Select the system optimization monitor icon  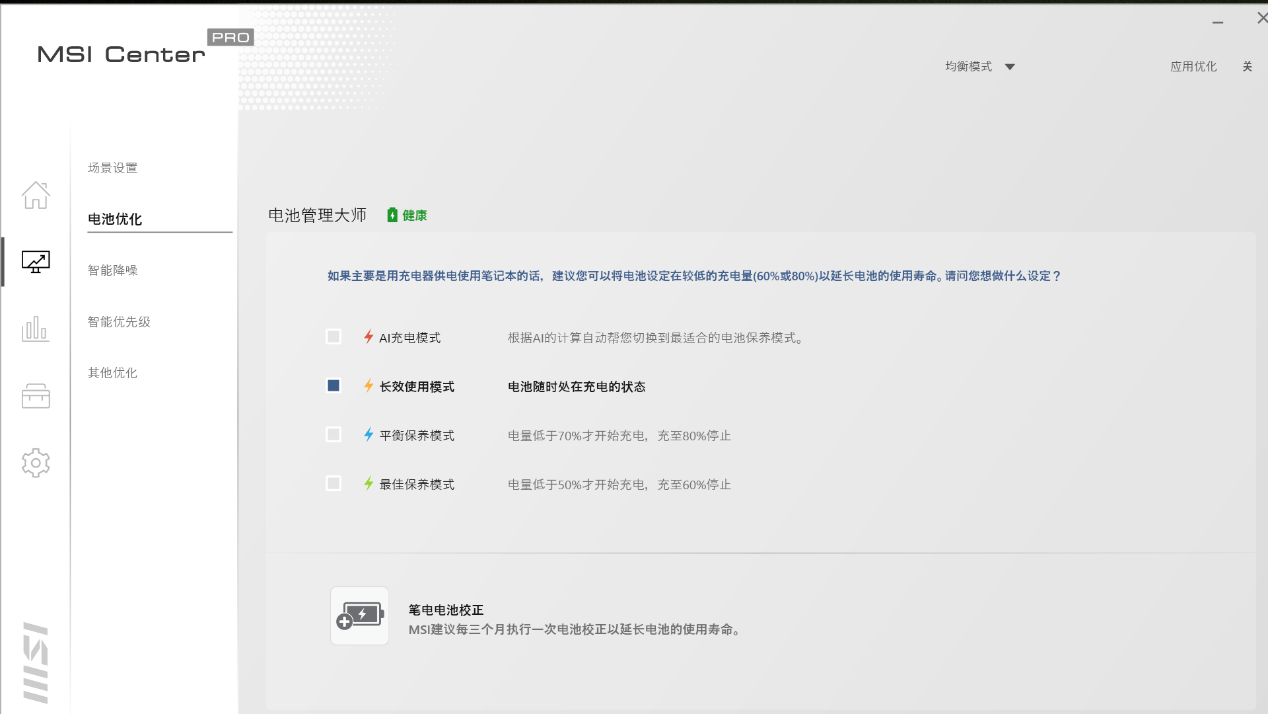point(35,262)
